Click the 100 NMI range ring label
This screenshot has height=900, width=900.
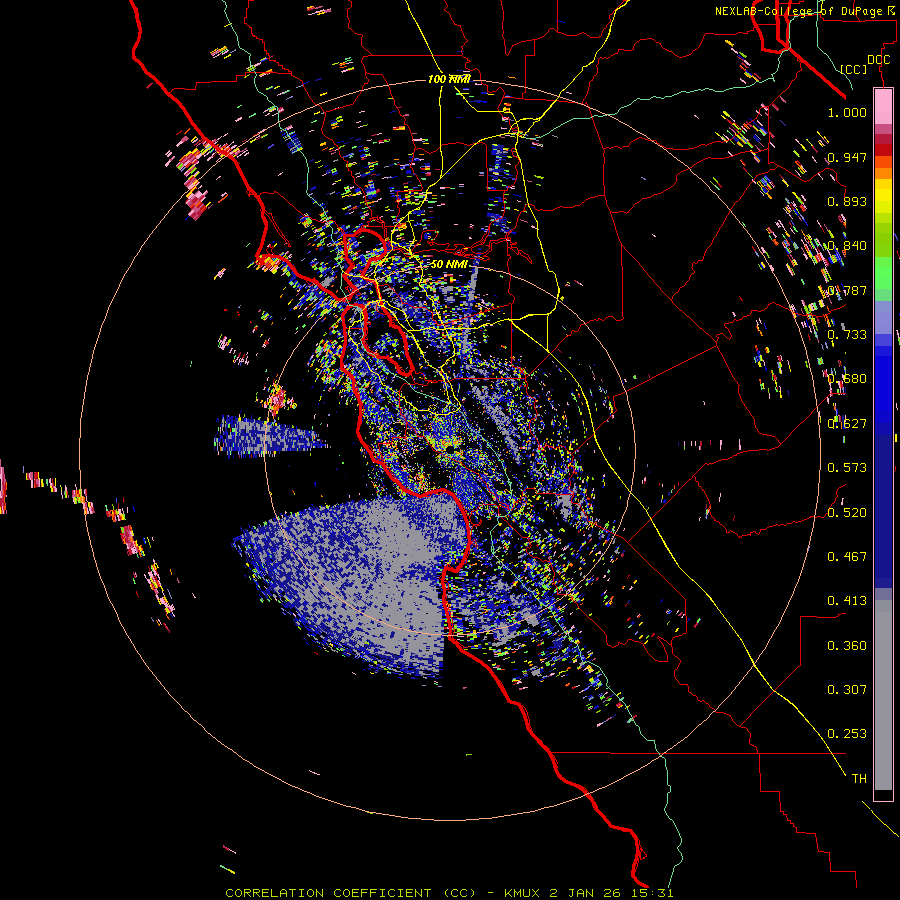tap(449, 79)
